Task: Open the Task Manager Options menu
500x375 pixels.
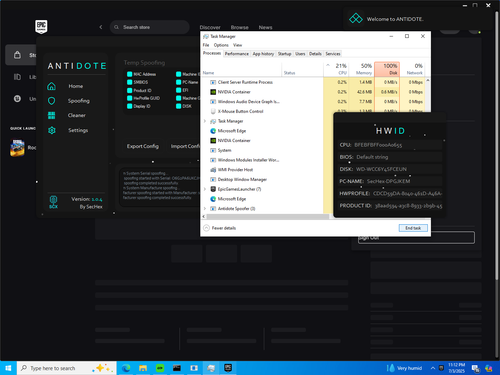Action: (221, 45)
